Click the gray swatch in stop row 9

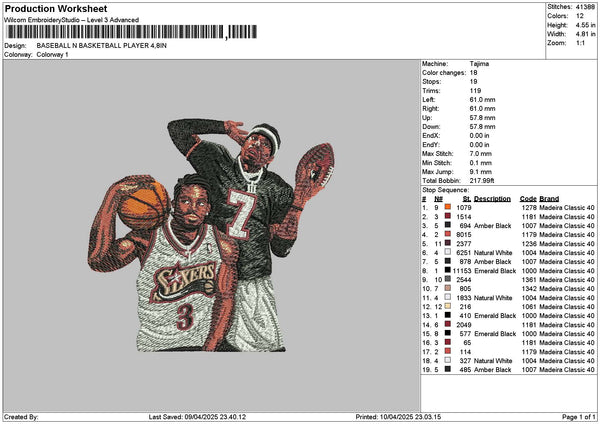pyautogui.click(x=447, y=279)
